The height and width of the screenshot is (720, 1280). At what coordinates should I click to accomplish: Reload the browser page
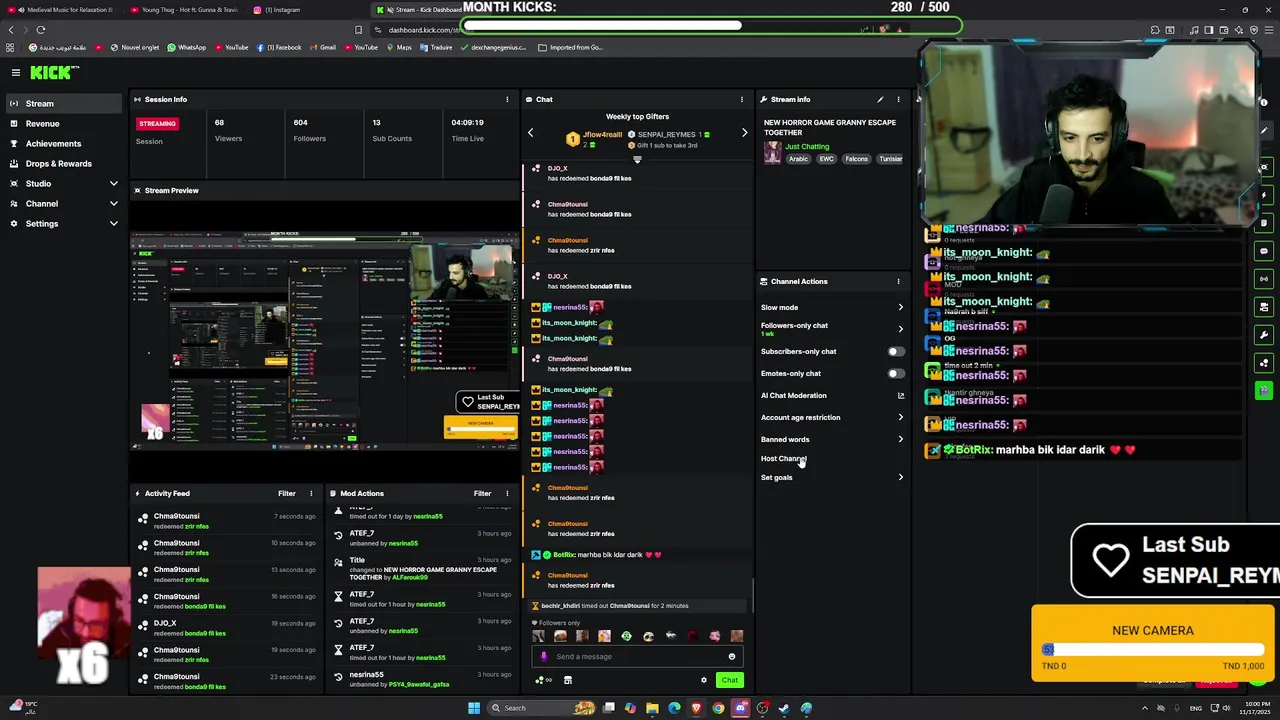(x=41, y=30)
